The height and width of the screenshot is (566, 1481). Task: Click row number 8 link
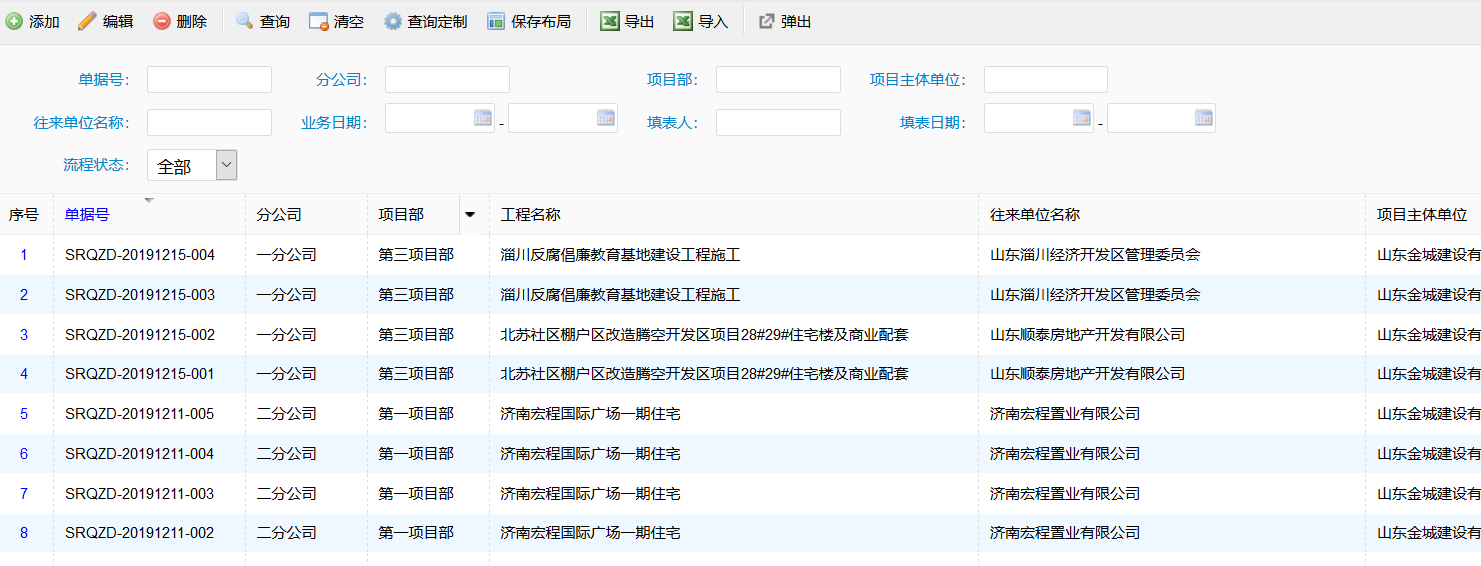coord(24,533)
